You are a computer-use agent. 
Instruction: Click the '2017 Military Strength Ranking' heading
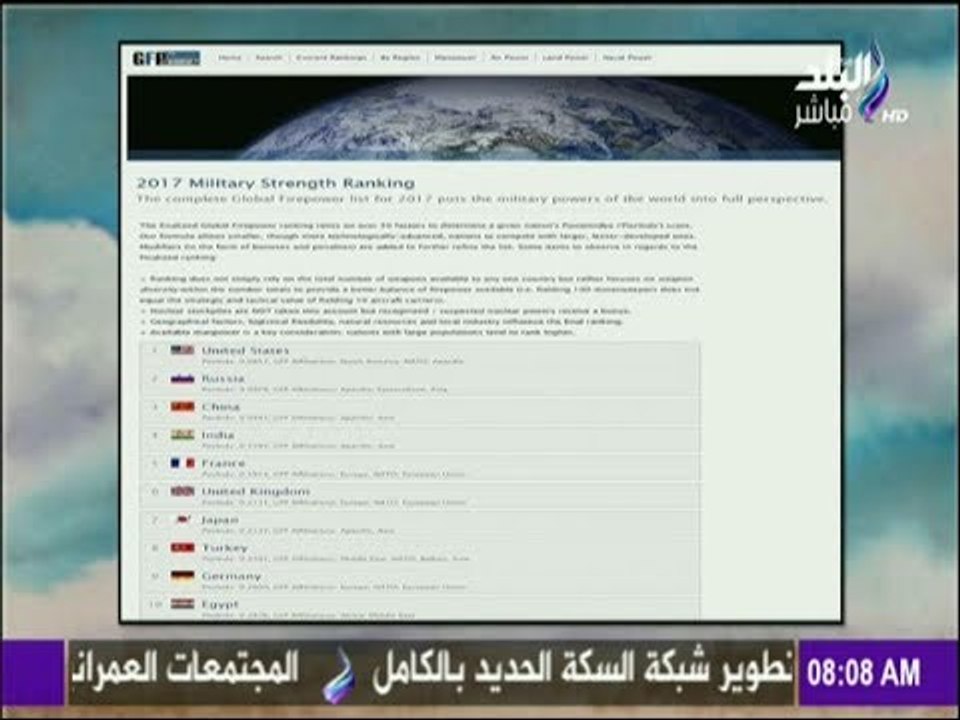(x=276, y=183)
